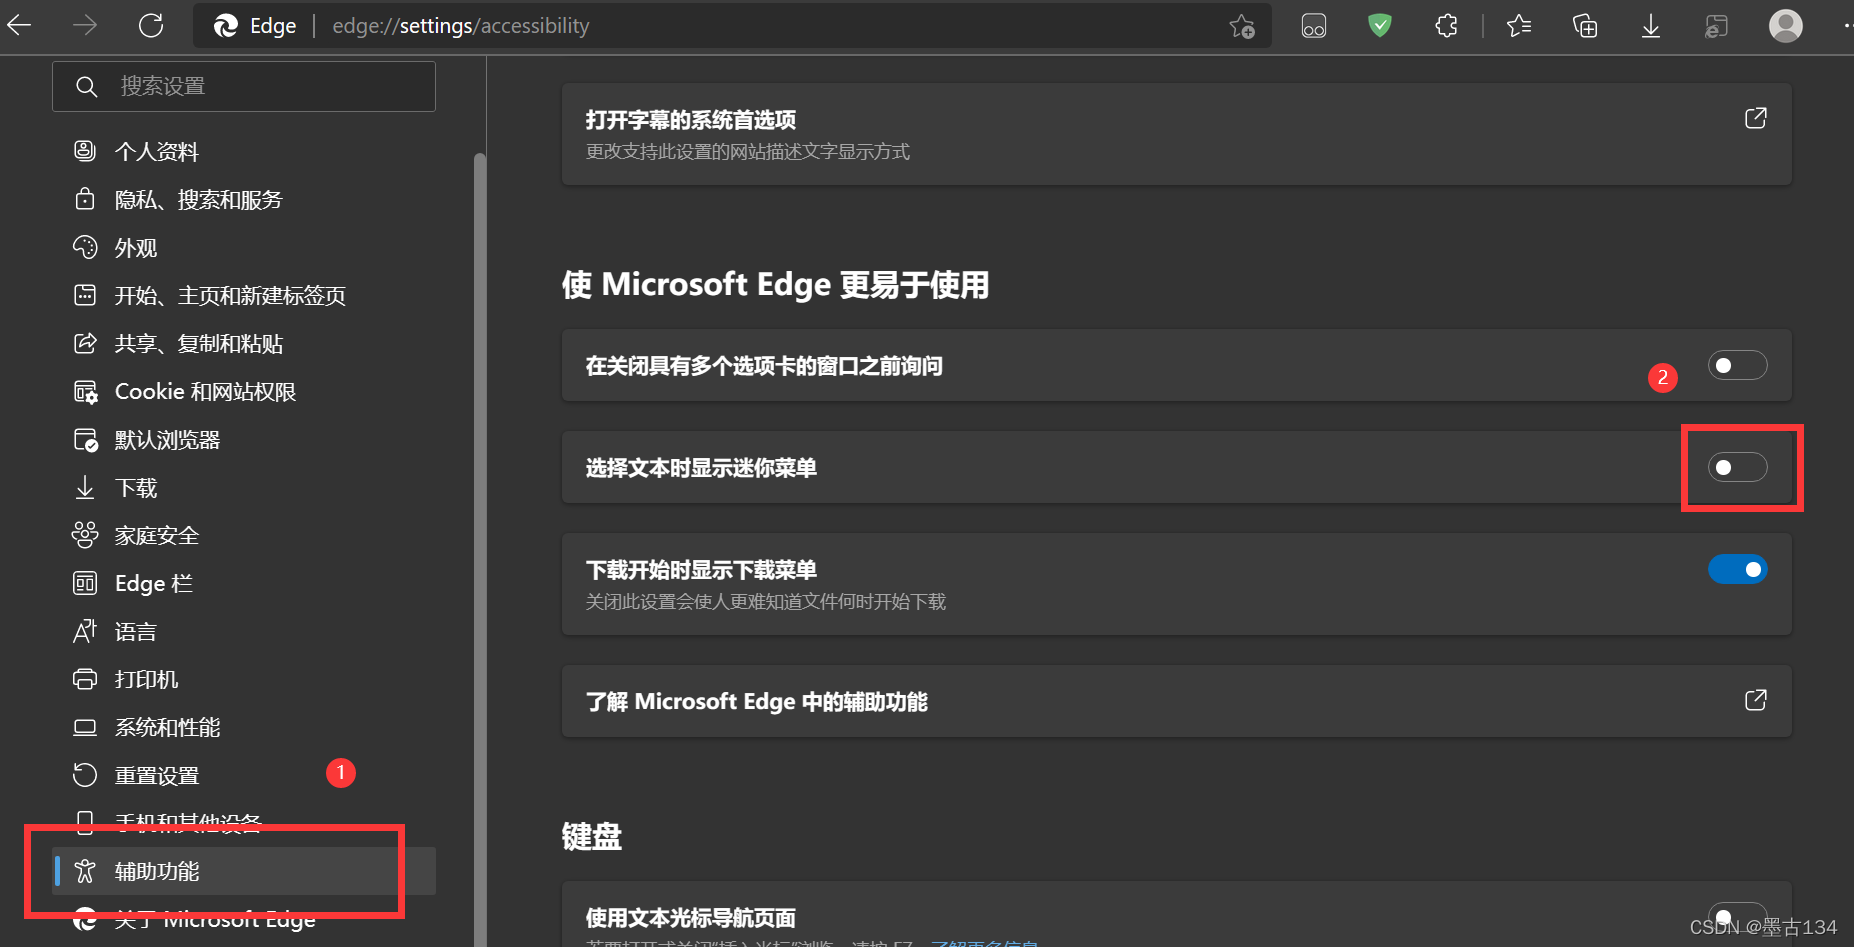
Task: Select Edge 栏 in the sidebar
Action: coord(245,583)
